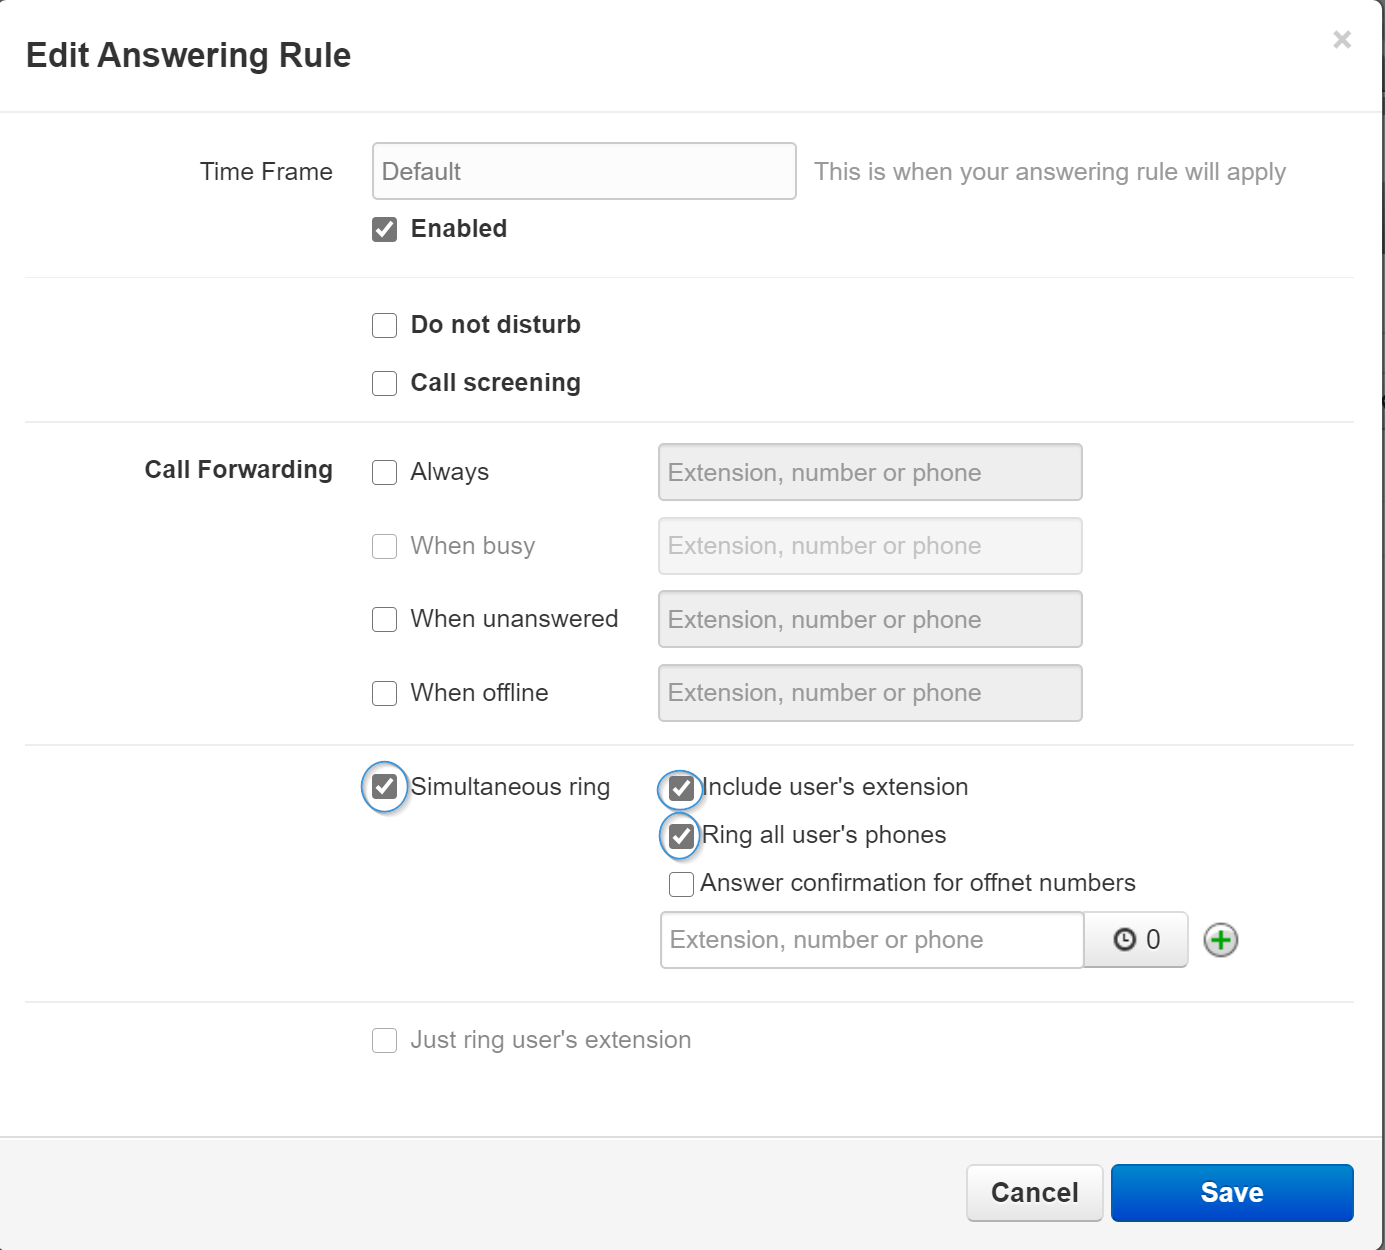This screenshot has width=1385, height=1250.
Task: Disable Simultaneous ring
Action: point(385,788)
